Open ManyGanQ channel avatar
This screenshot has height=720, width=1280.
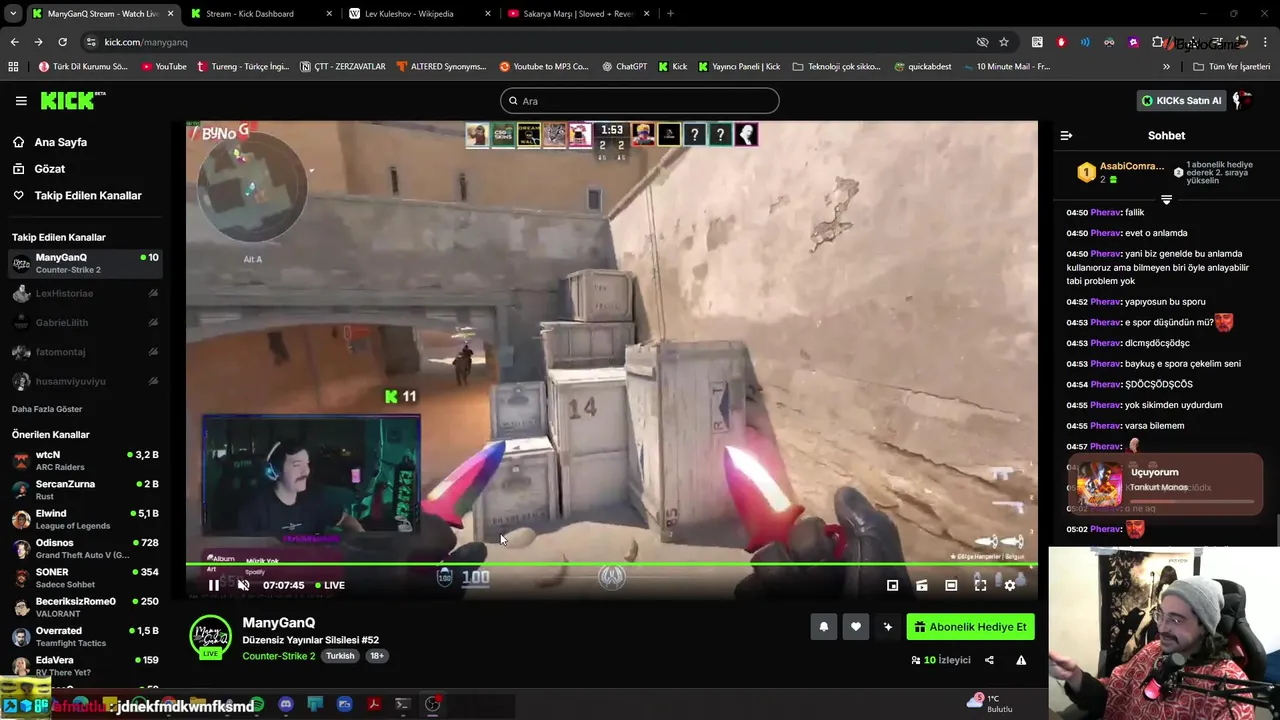[x=210, y=637]
